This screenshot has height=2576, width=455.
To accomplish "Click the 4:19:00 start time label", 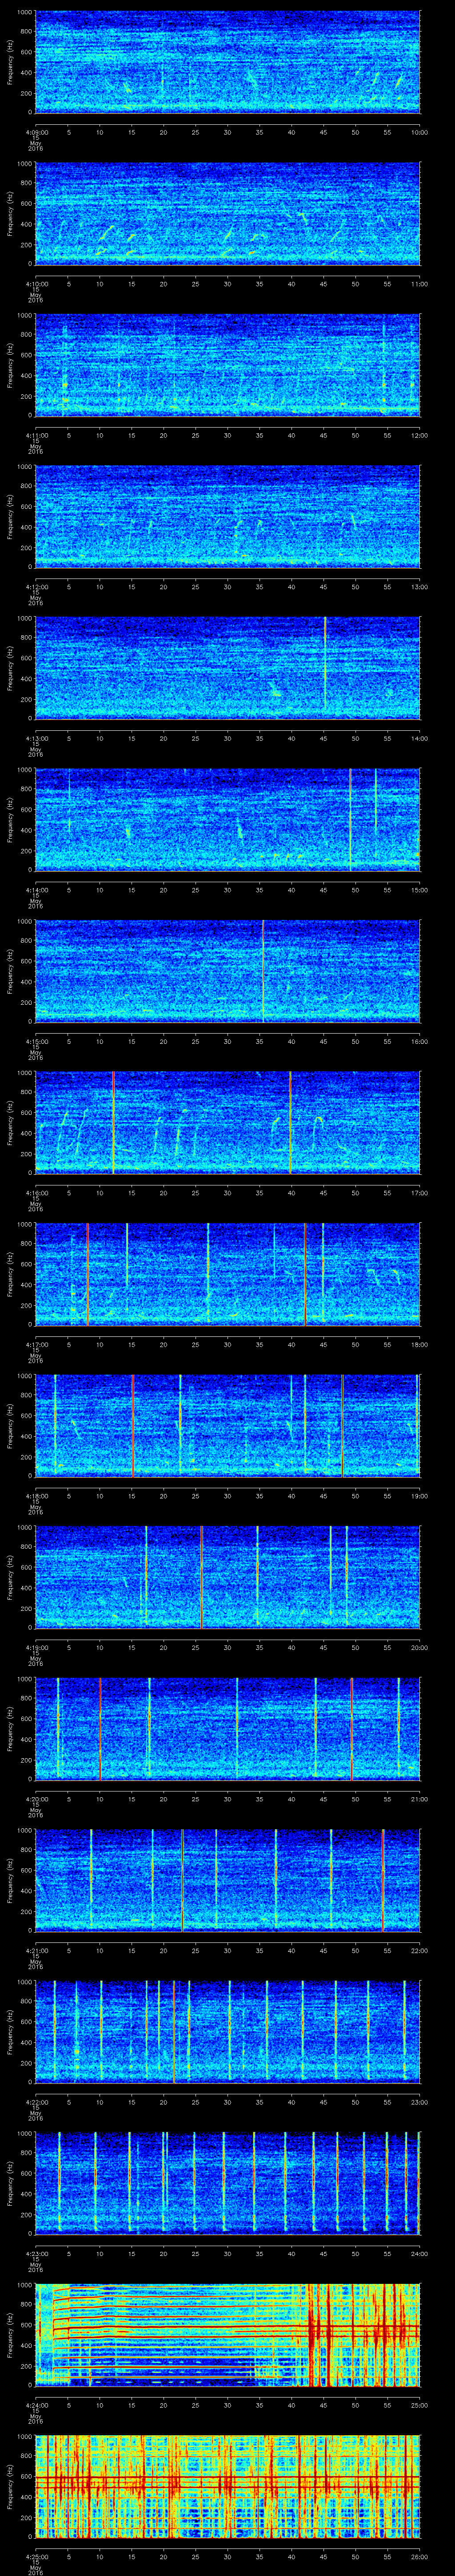I will click(x=36, y=1647).
